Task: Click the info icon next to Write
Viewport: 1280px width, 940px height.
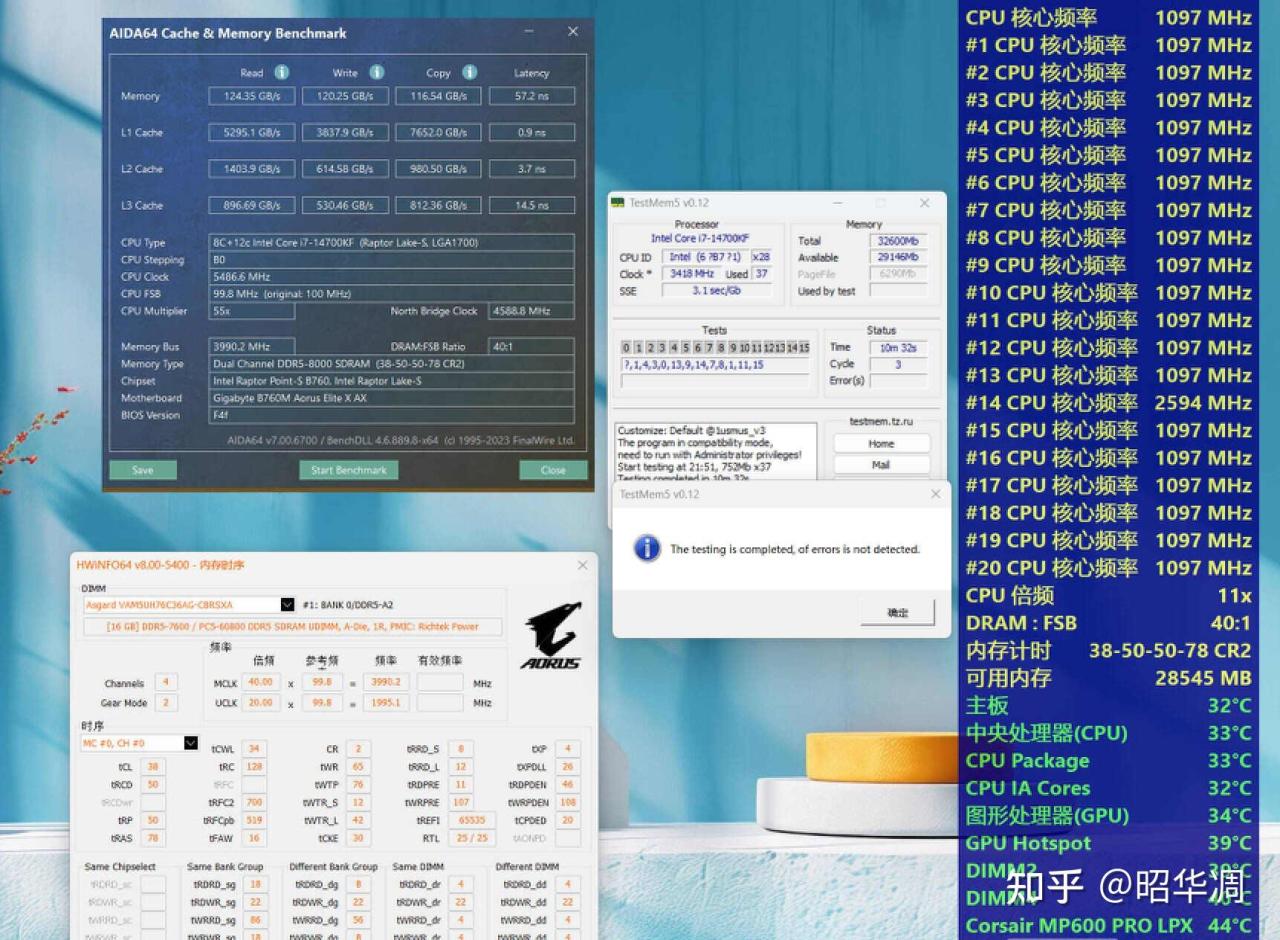Action: (x=377, y=72)
